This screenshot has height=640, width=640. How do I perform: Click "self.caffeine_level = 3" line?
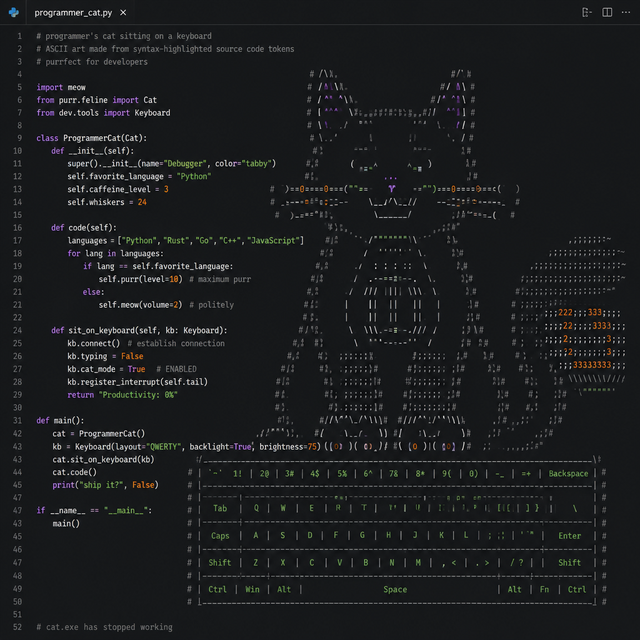pos(118,189)
